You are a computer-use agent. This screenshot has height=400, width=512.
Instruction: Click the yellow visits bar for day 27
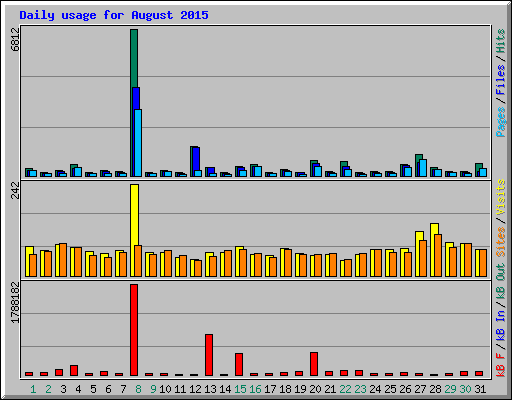click(419, 236)
